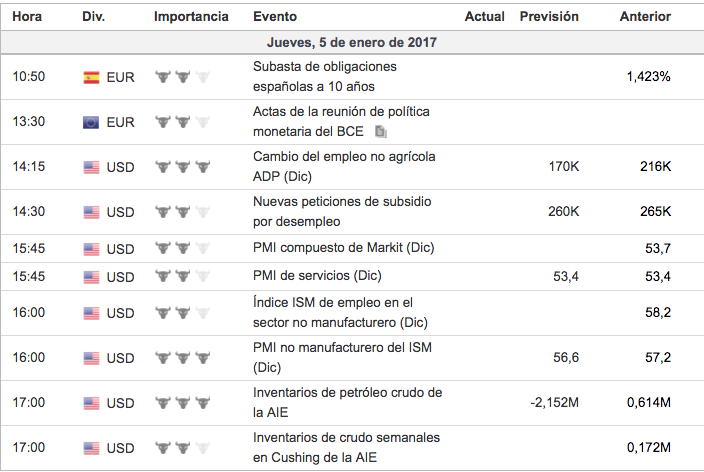Click the Importancia column header
This screenshot has height=472, width=704.
pos(191,17)
